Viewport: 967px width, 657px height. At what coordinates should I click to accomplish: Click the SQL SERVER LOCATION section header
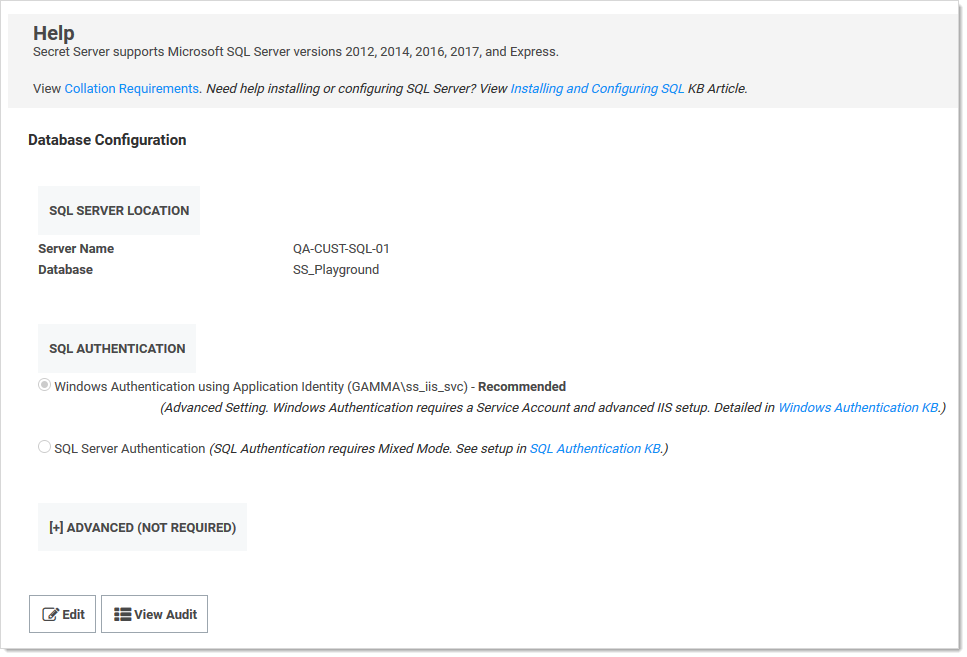coord(119,211)
